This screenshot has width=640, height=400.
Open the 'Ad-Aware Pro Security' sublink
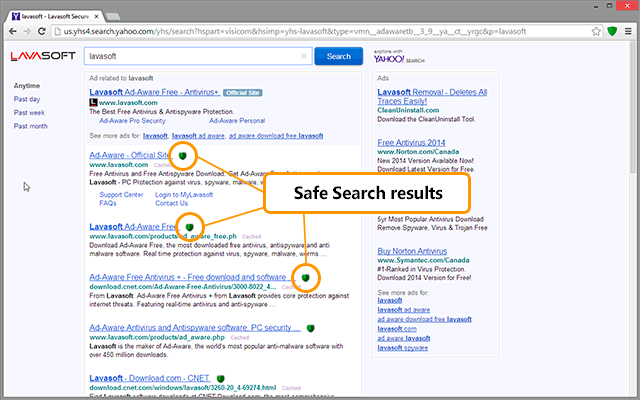(x=132, y=121)
